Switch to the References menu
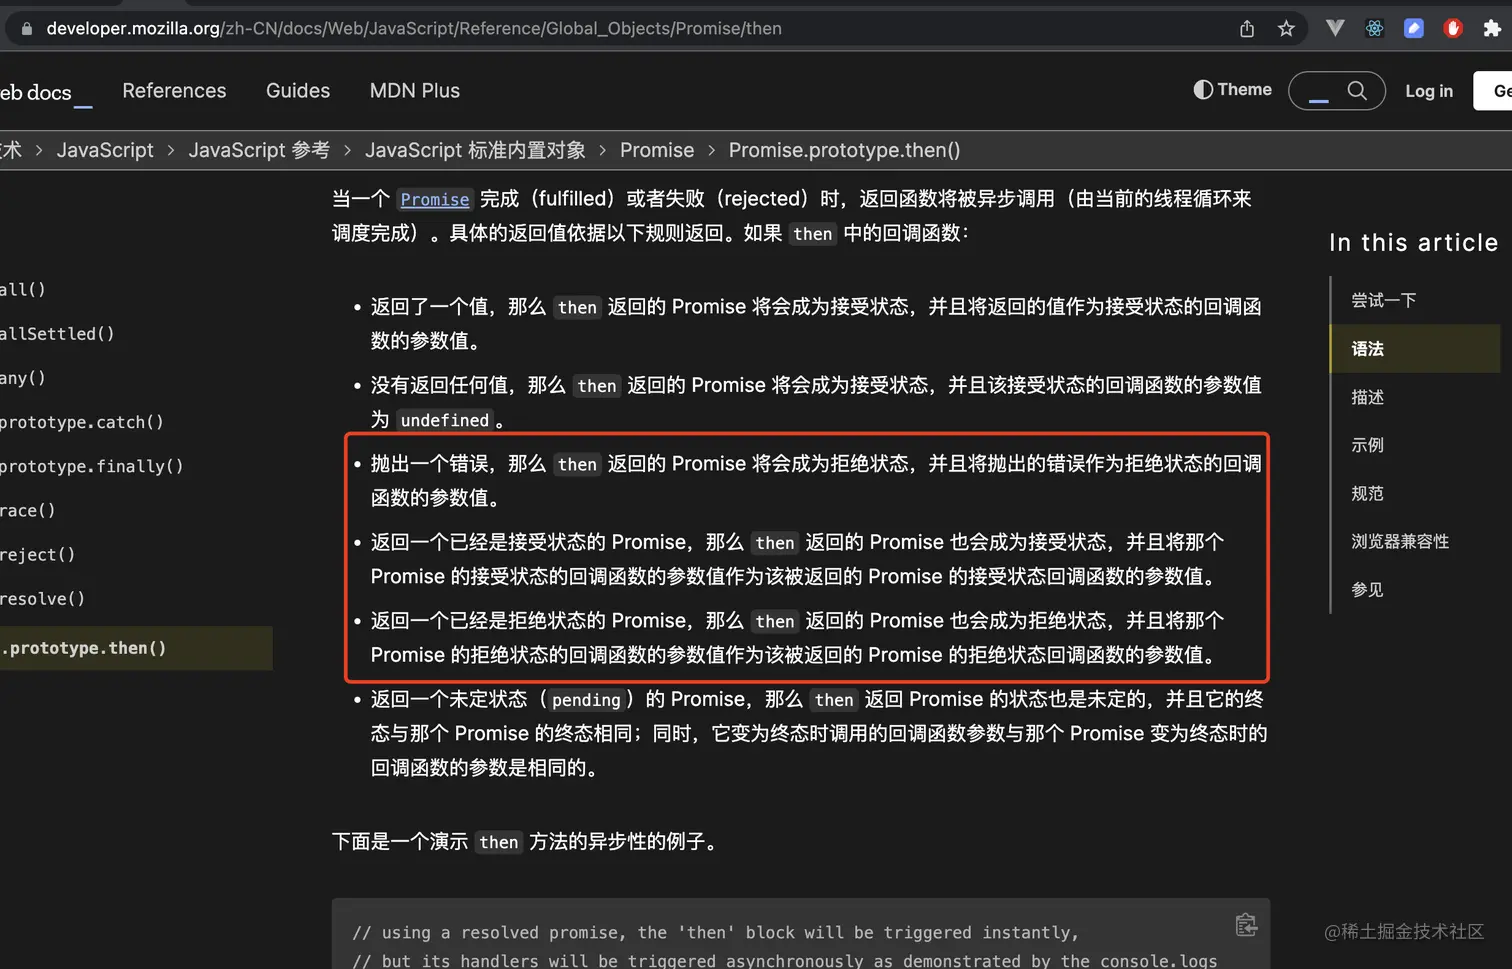Screen dimensions: 1512x969 click(174, 90)
